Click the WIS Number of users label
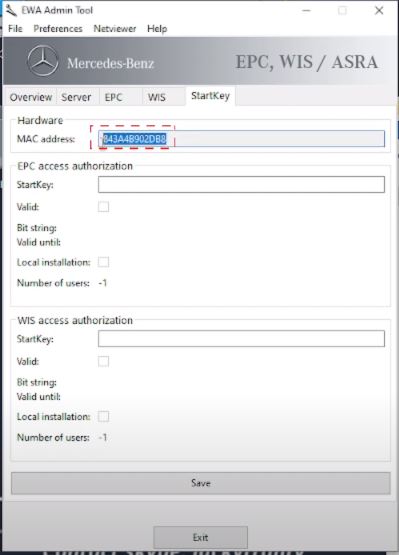 [53, 437]
